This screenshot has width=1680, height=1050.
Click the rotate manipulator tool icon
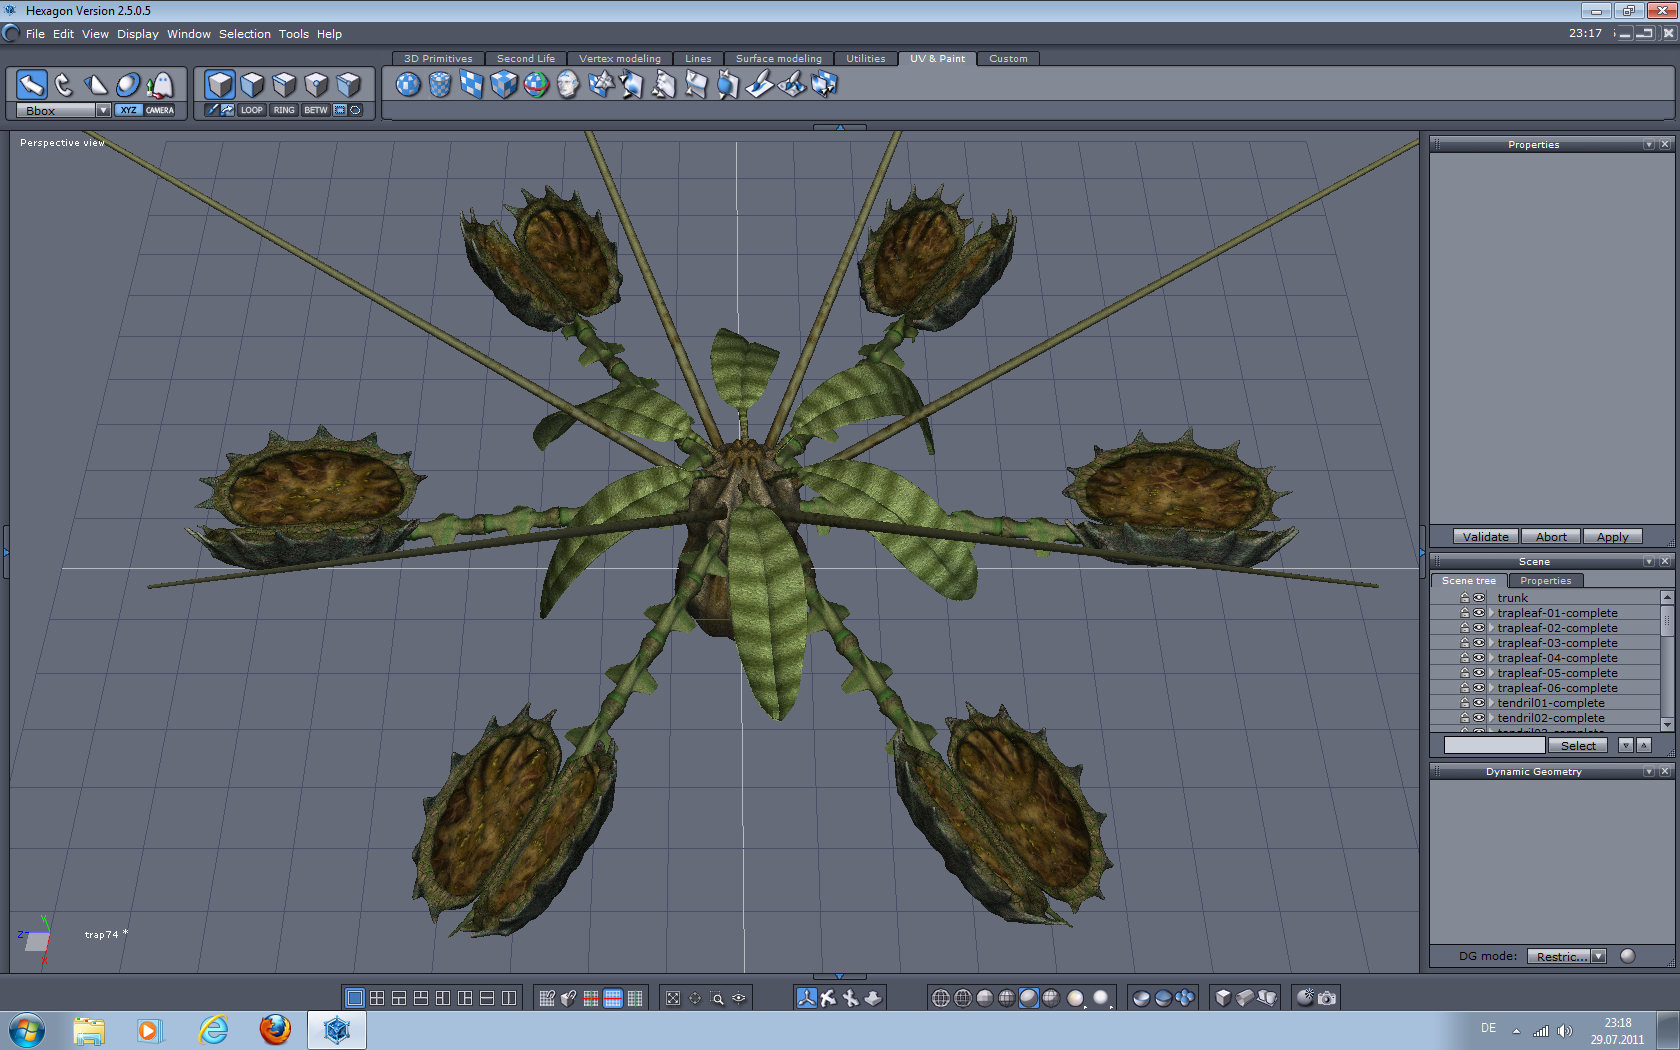click(63, 85)
